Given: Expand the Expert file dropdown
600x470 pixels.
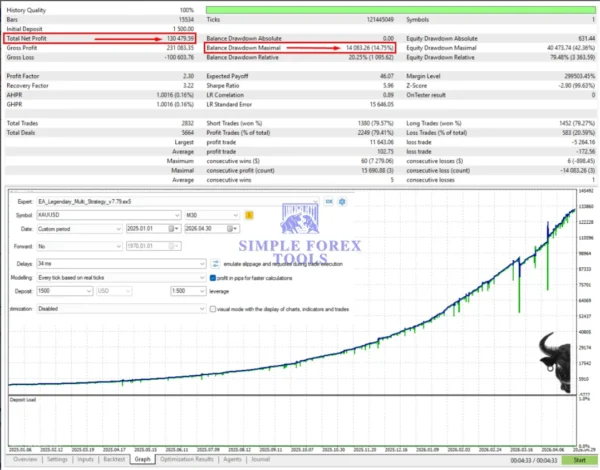Looking at the screenshot, I should 315,202.
